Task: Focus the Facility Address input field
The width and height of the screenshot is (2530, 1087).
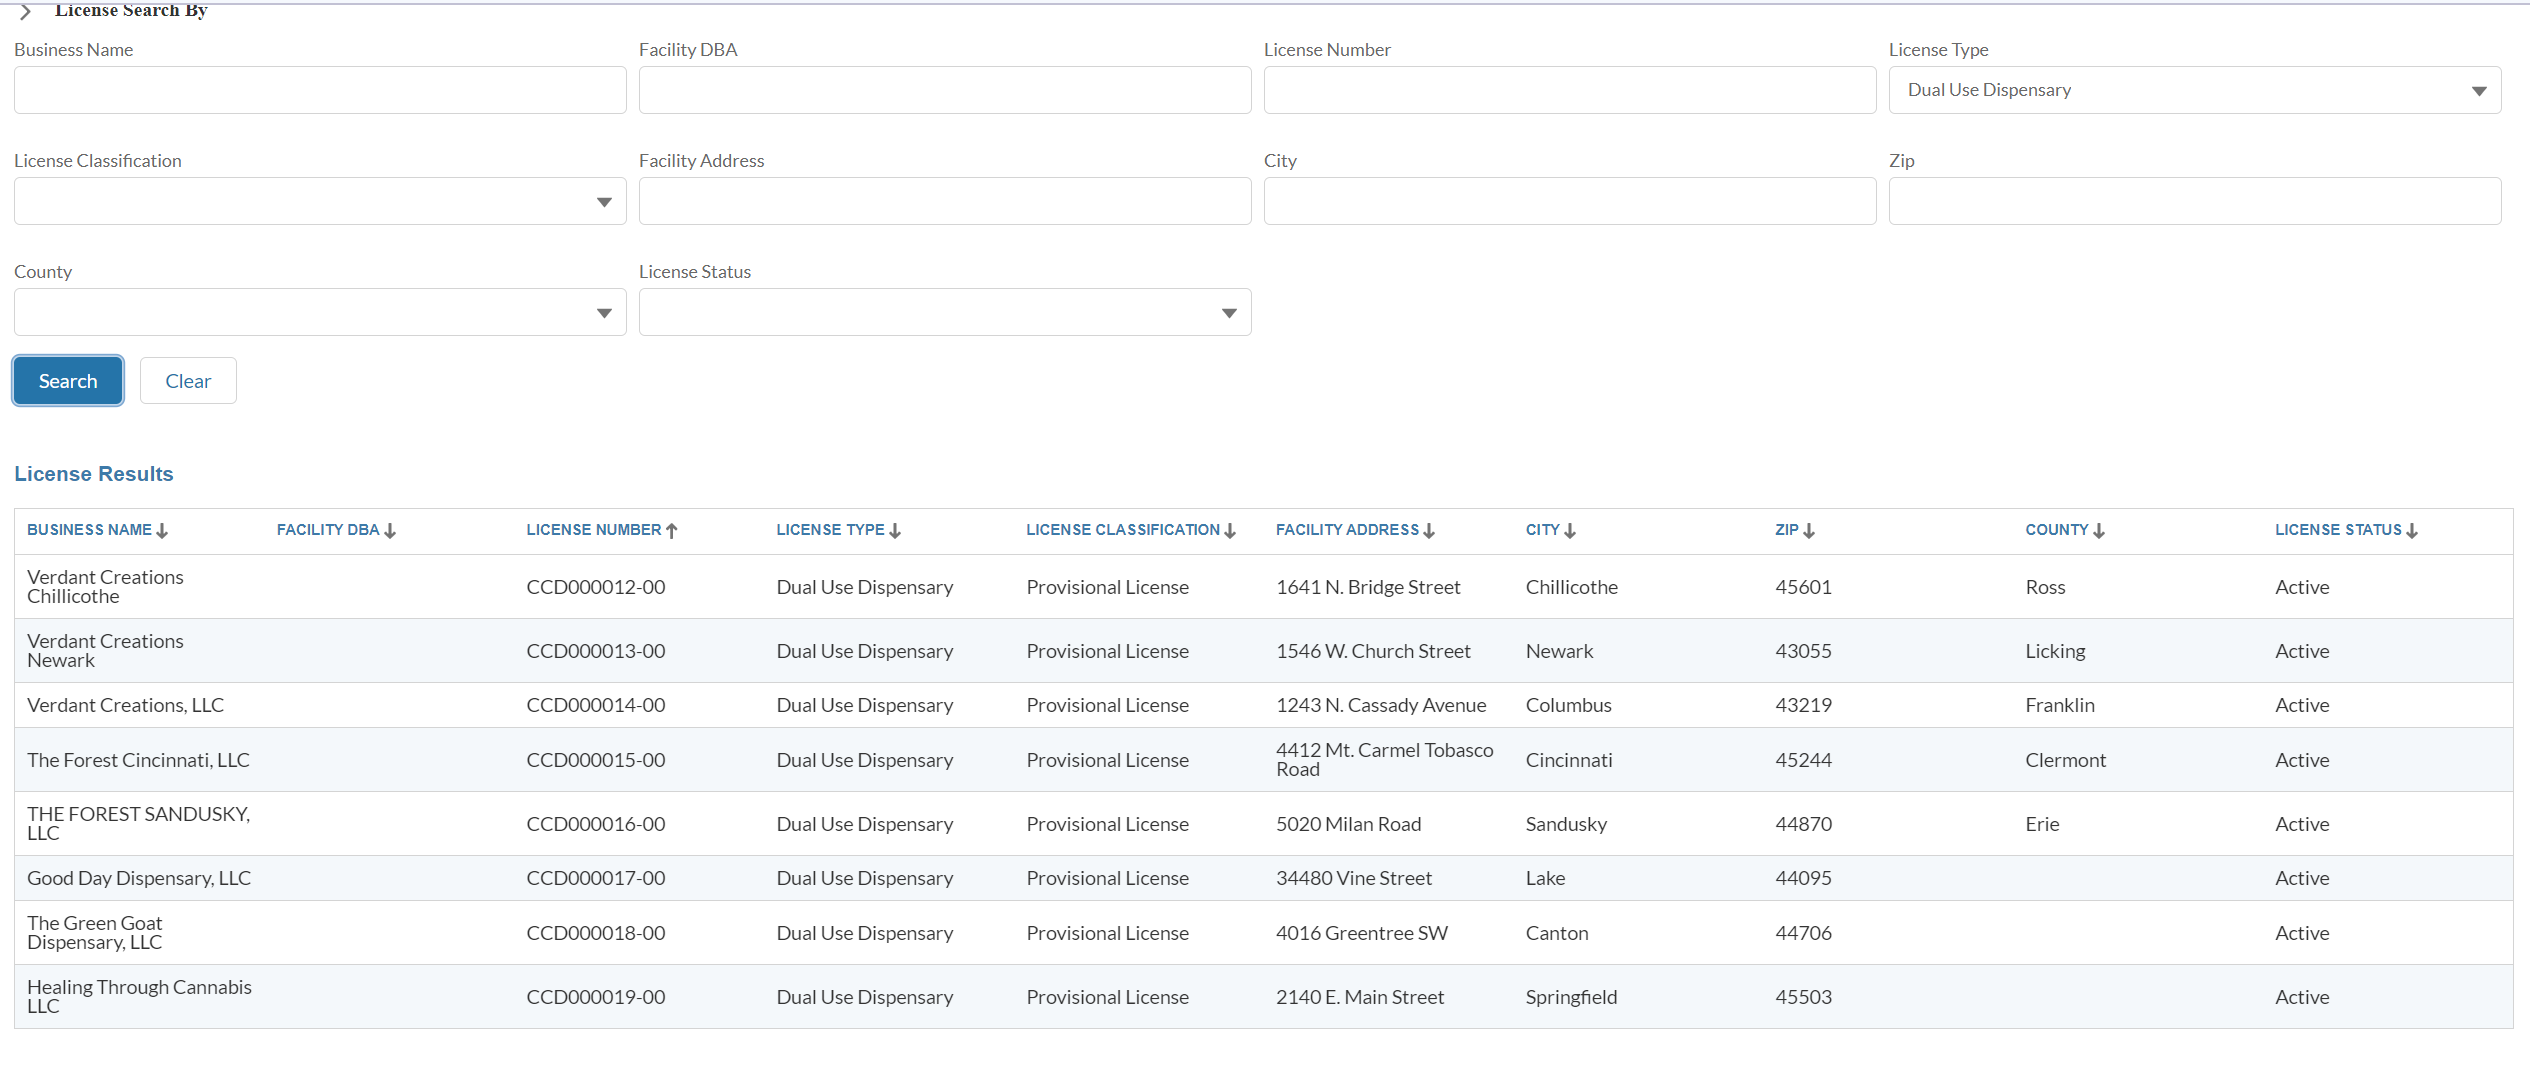Action: 945,201
